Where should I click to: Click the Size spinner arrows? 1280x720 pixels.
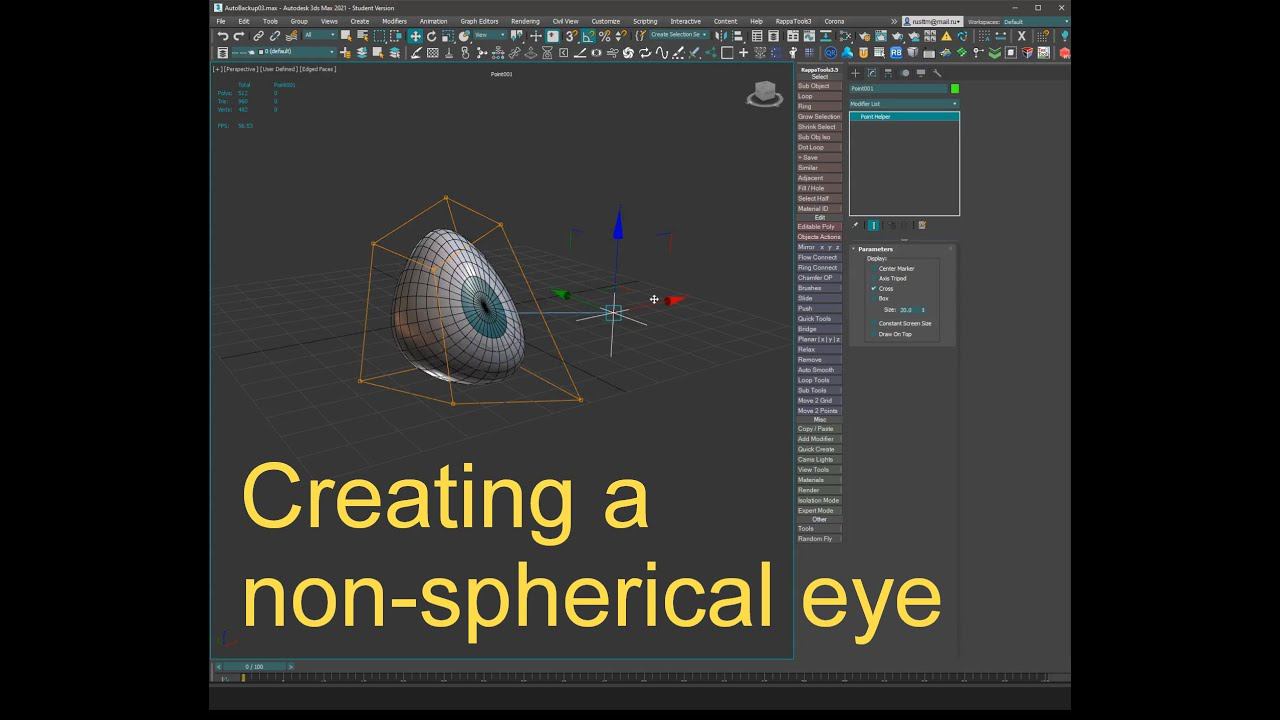pos(923,310)
